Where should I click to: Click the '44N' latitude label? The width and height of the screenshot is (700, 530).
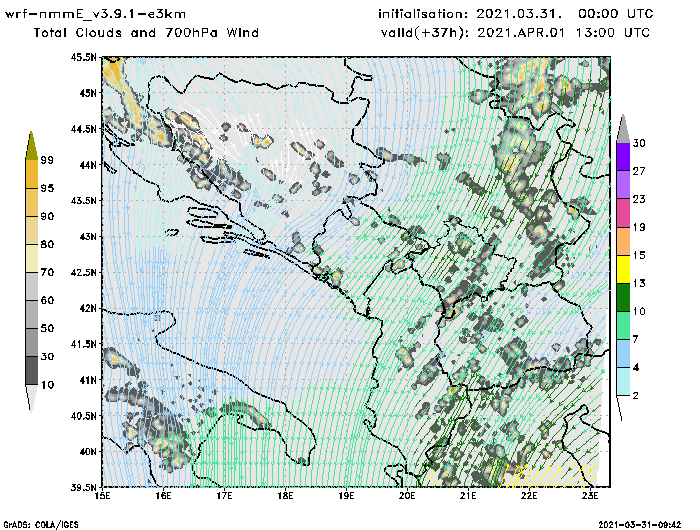(x=88, y=165)
